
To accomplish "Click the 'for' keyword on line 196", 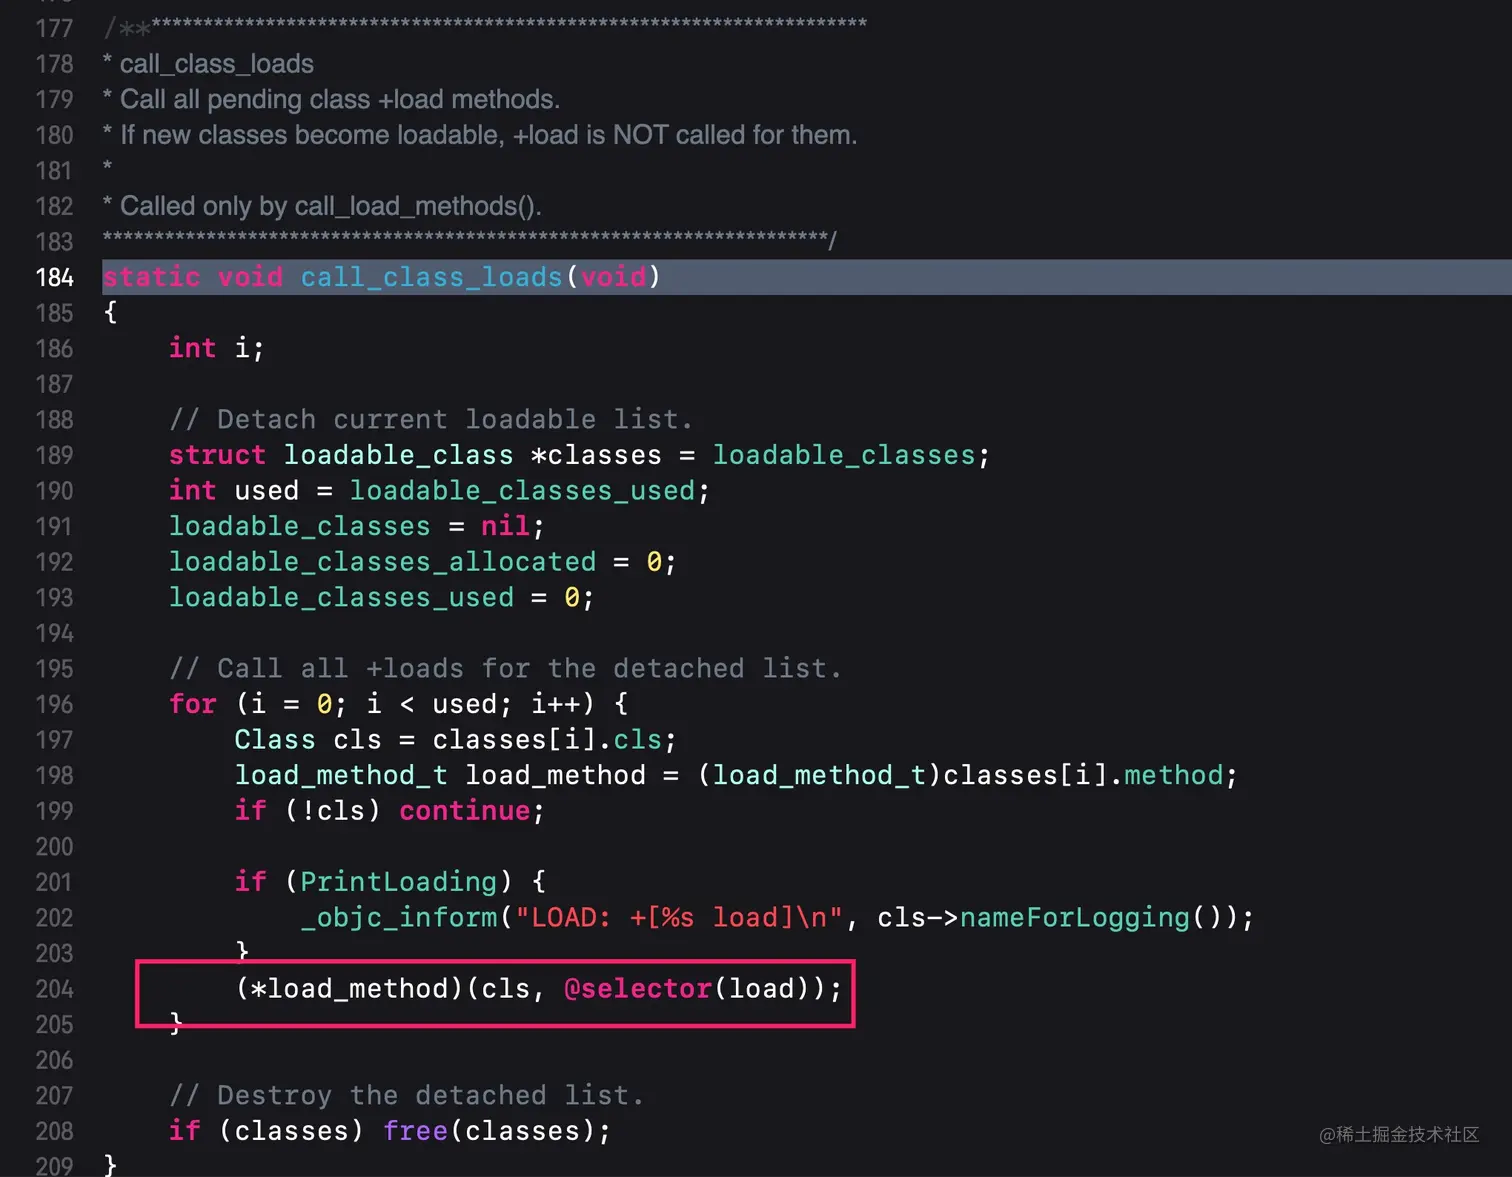I will click(x=193, y=704).
